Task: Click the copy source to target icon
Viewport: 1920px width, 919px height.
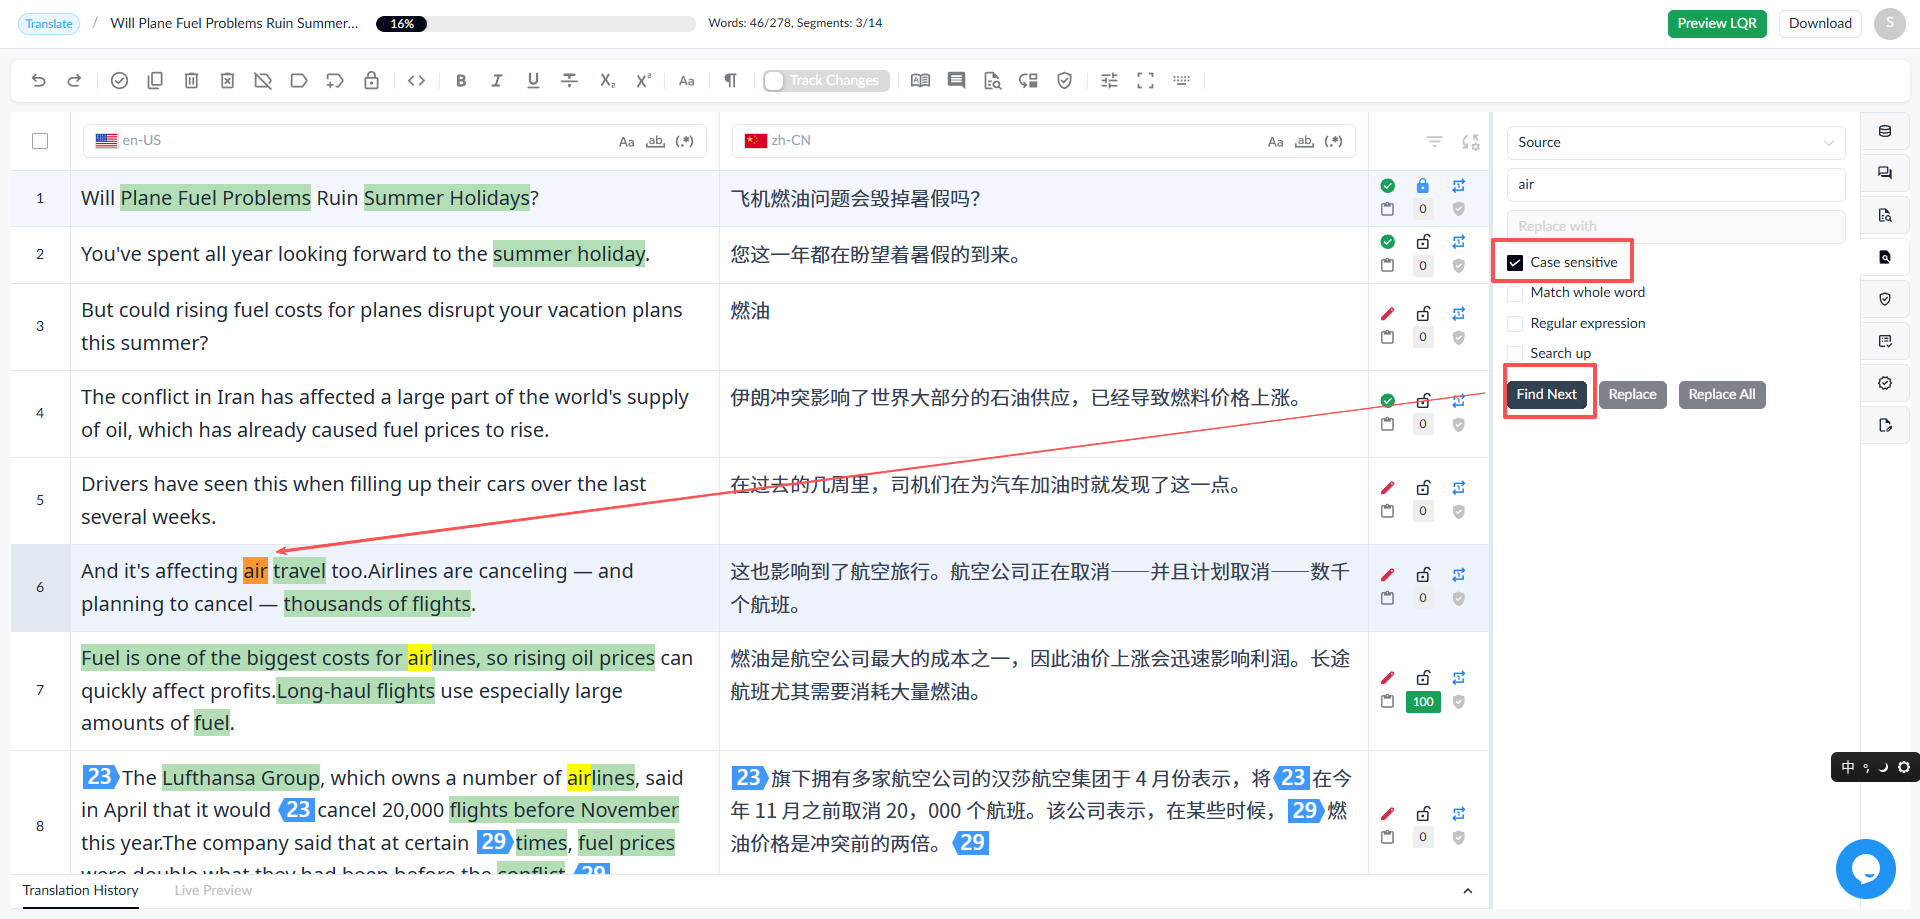Action: [155, 81]
